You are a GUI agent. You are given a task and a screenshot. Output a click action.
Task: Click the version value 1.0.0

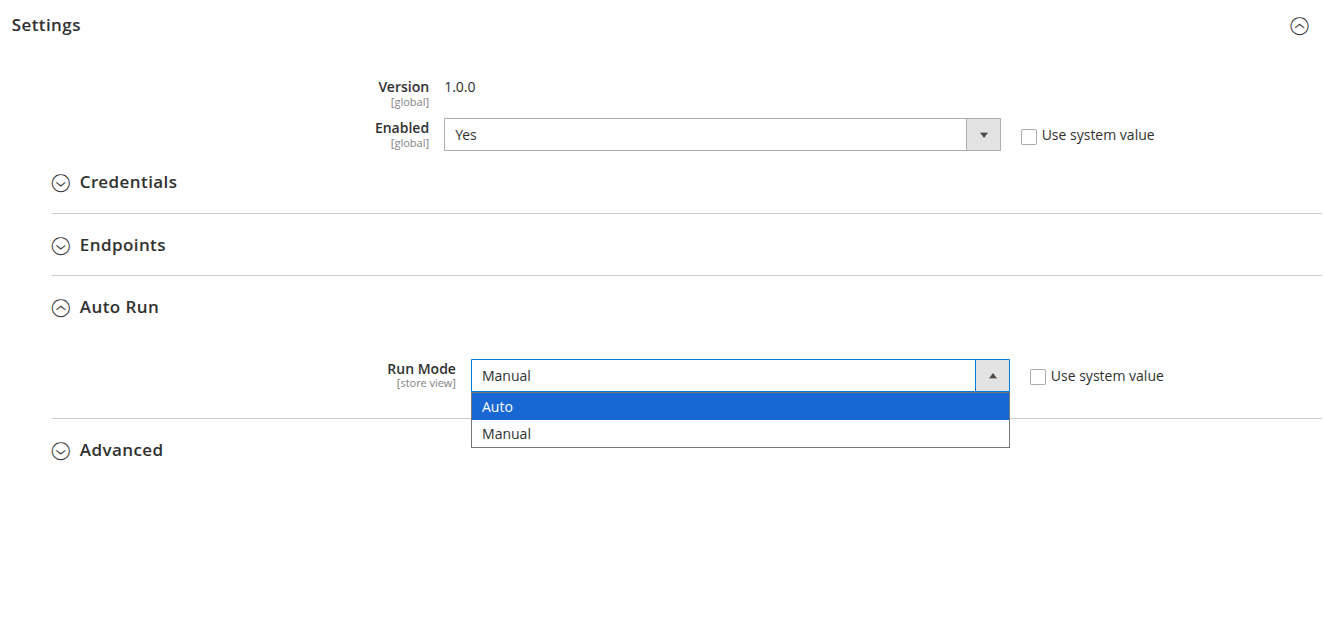pyautogui.click(x=460, y=87)
